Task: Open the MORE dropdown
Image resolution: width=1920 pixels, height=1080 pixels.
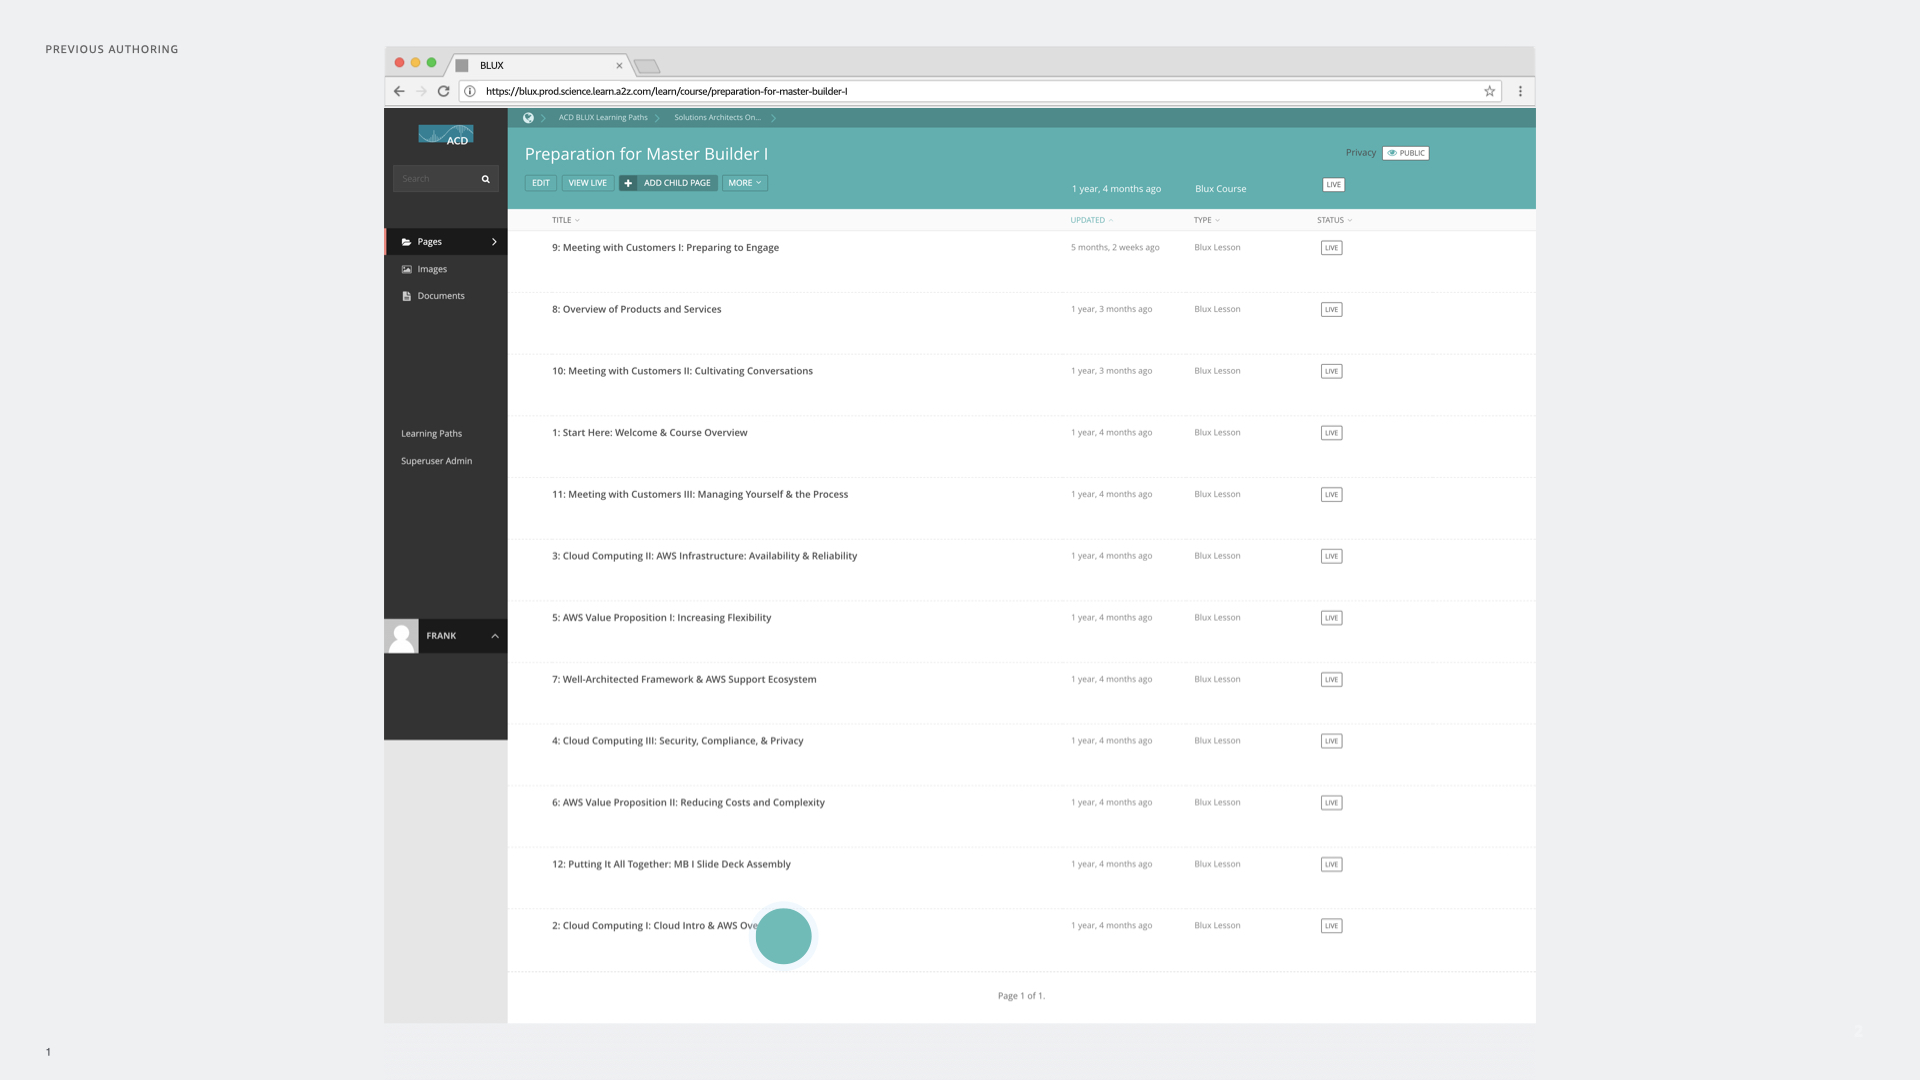Action: (745, 183)
